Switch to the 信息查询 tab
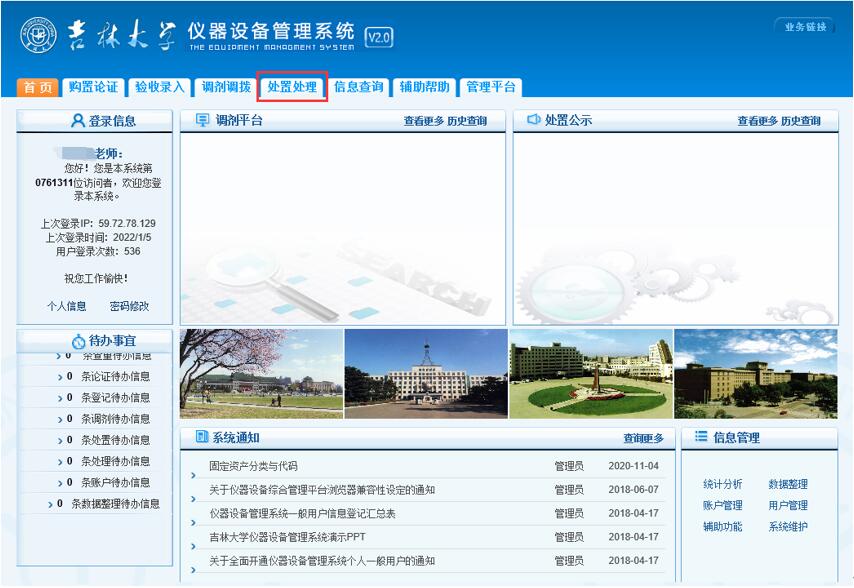The width and height of the screenshot is (854, 588). click(358, 87)
